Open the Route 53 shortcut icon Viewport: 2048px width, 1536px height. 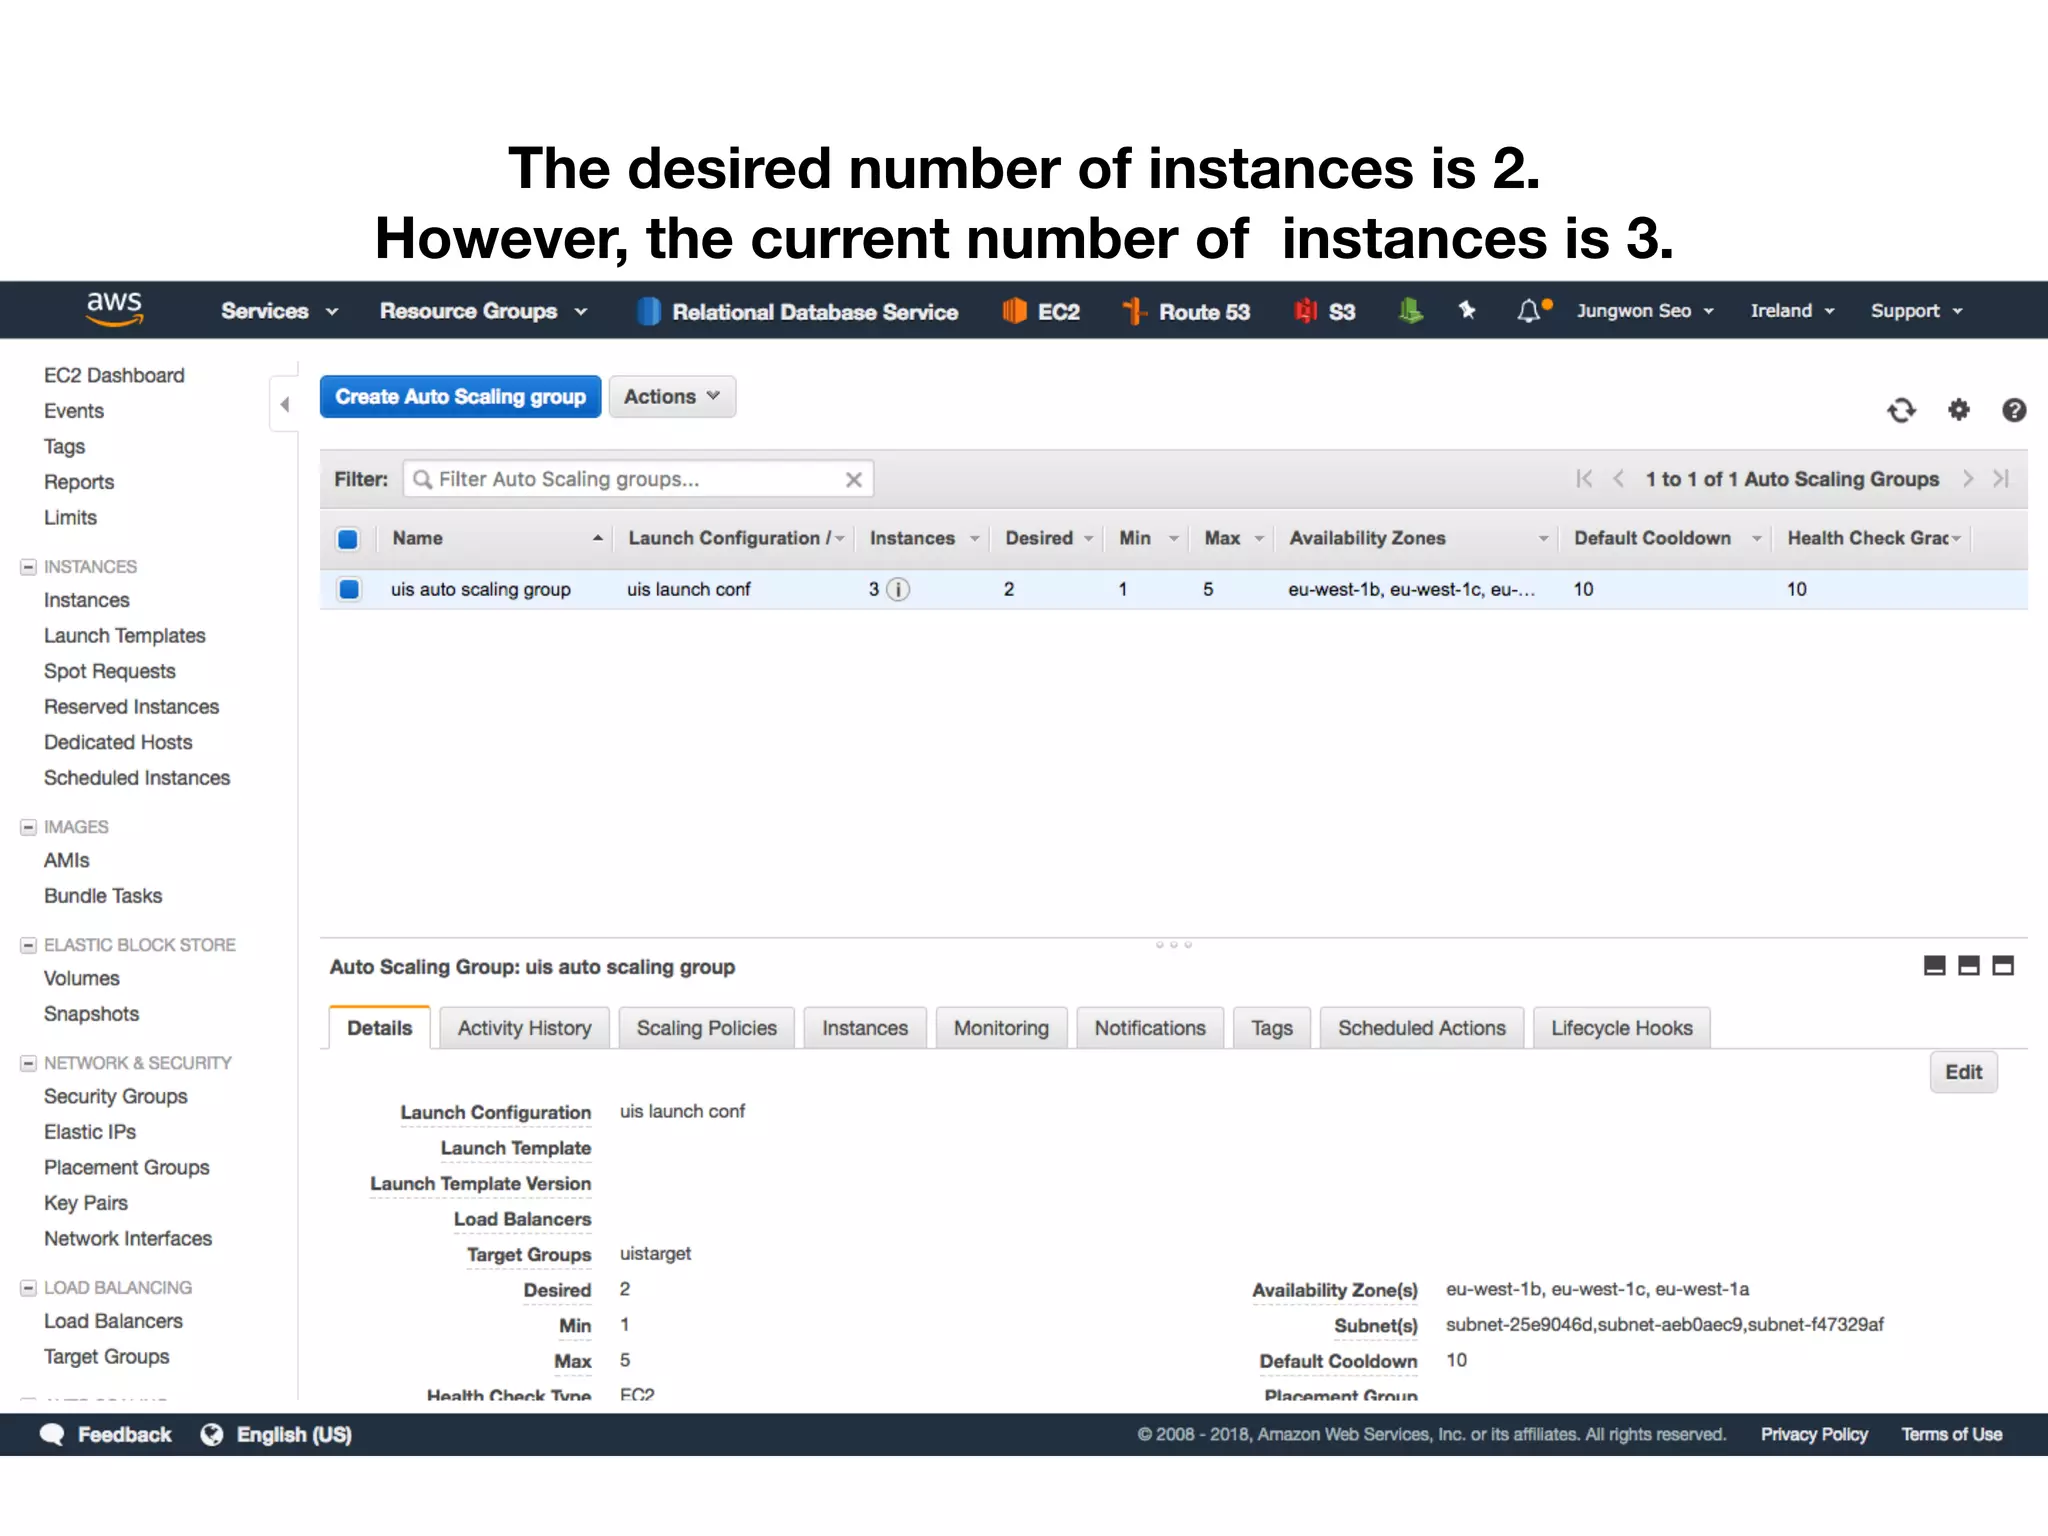pyautogui.click(x=1134, y=311)
